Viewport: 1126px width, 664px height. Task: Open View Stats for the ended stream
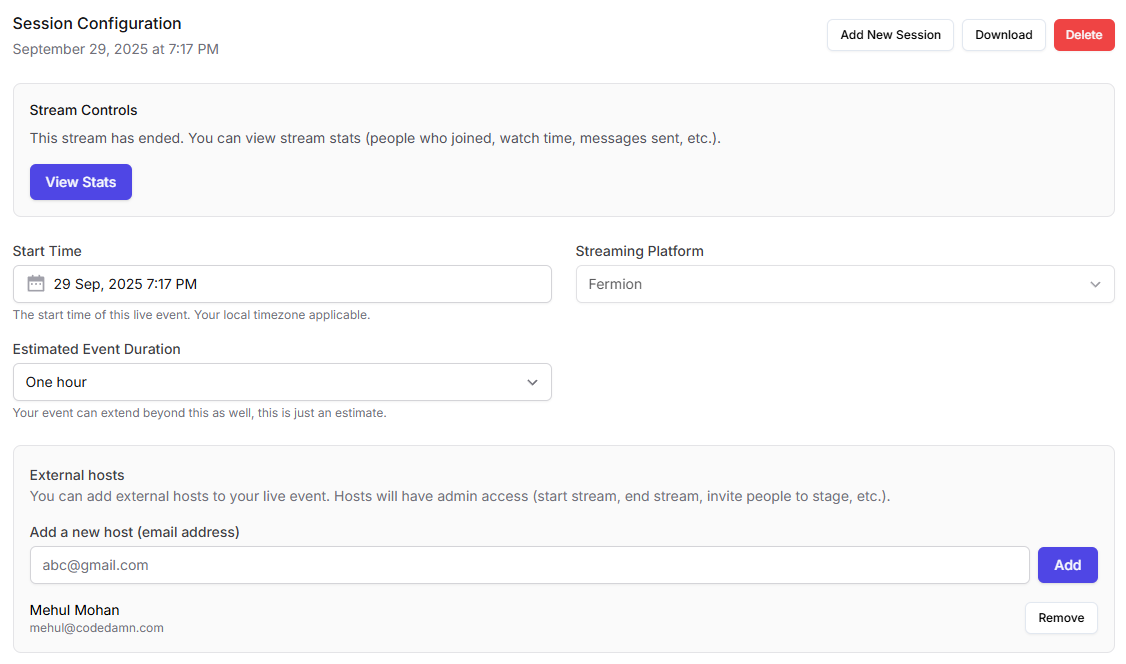point(81,182)
